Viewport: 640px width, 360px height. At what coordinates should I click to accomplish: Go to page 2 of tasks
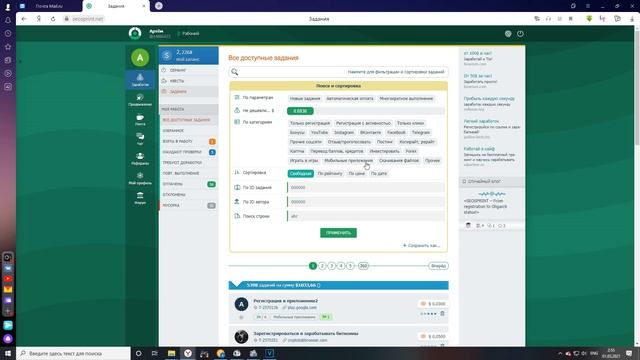(x=322, y=266)
